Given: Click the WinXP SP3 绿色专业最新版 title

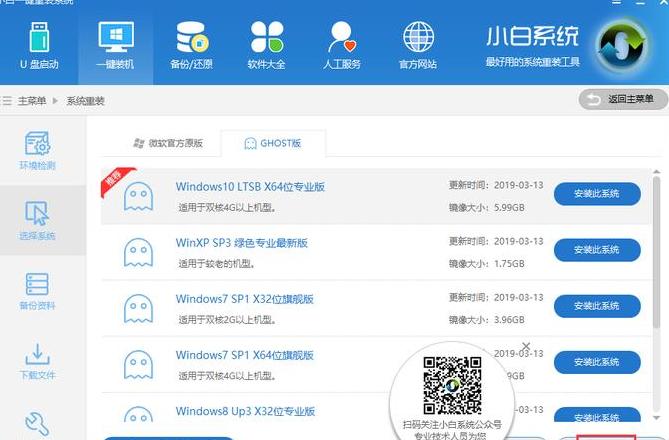Looking at the screenshot, I should (x=242, y=243).
